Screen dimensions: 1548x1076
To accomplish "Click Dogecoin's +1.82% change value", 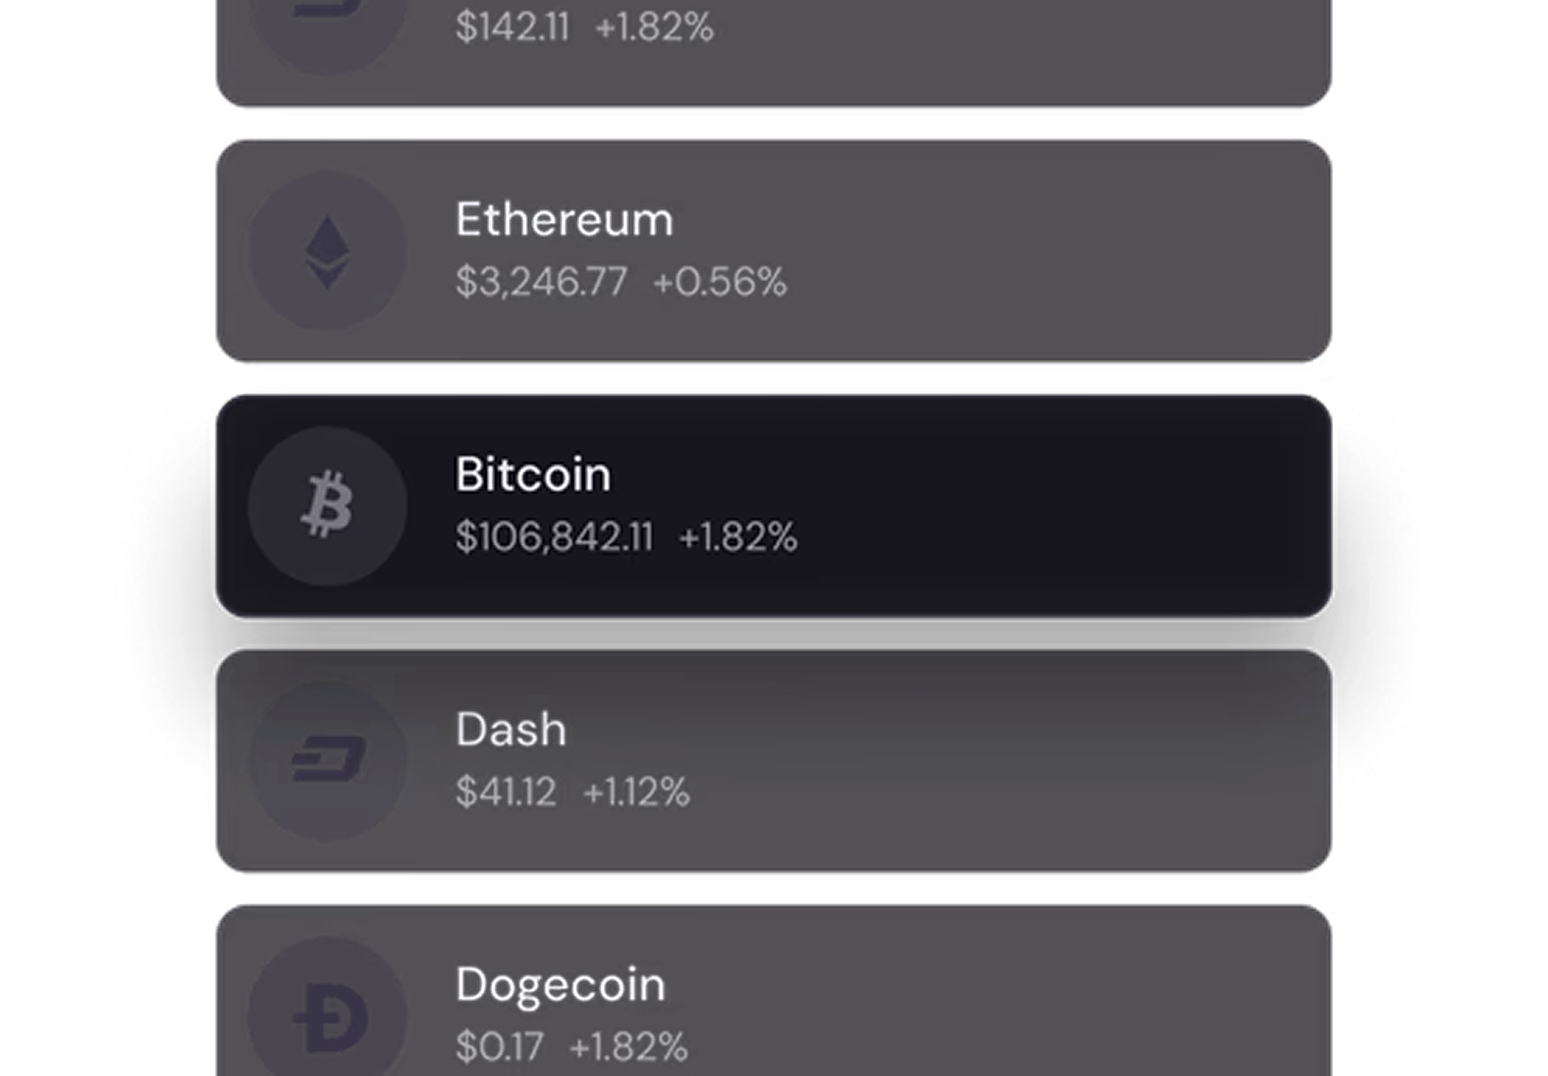I will pos(628,1048).
